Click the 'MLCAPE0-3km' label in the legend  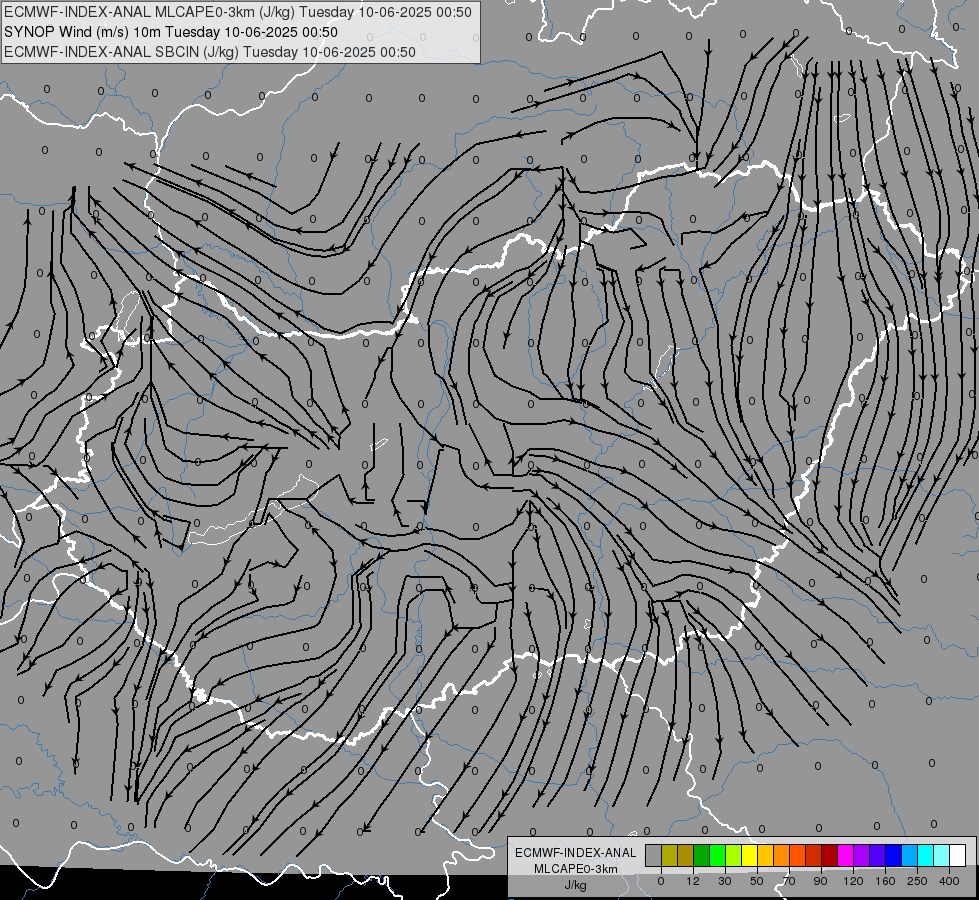pos(576,869)
